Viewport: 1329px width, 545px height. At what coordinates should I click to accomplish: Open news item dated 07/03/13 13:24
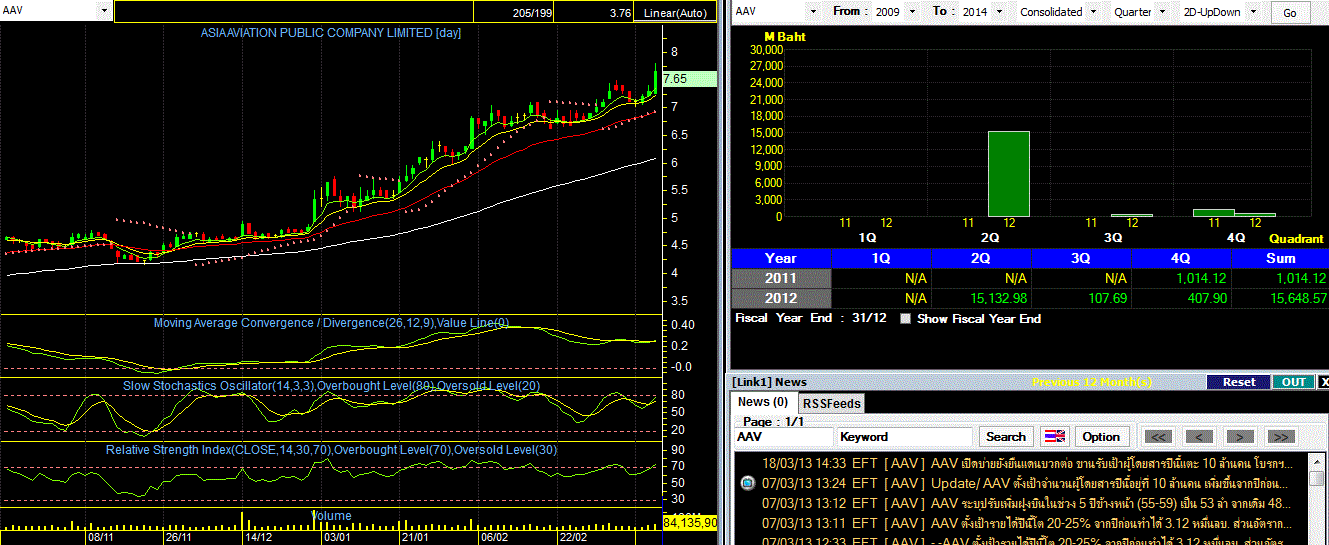1026,484
